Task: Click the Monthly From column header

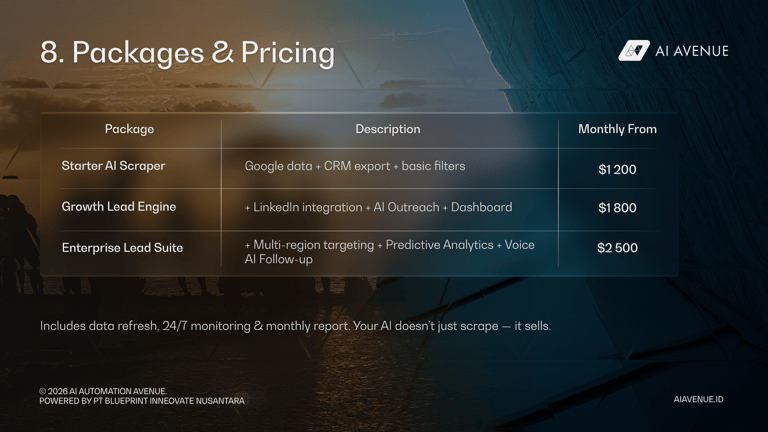Action: (617, 129)
